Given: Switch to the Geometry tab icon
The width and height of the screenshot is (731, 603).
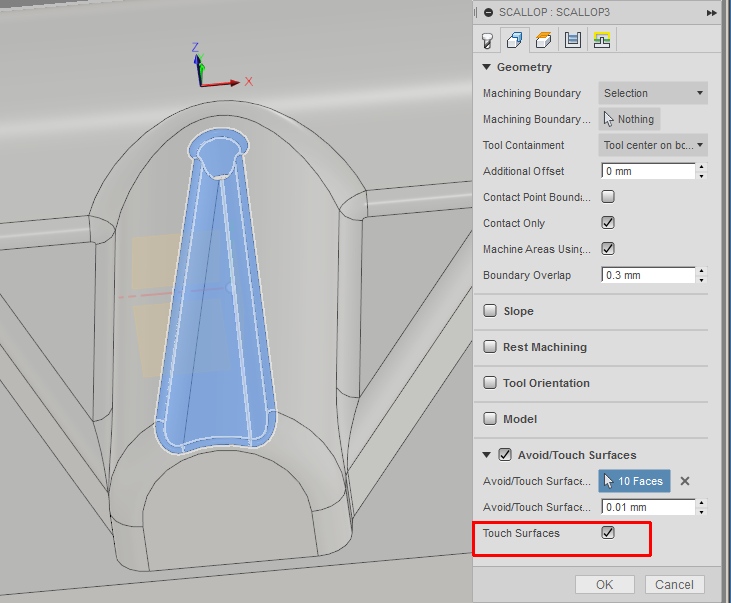Looking at the screenshot, I should pos(515,40).
